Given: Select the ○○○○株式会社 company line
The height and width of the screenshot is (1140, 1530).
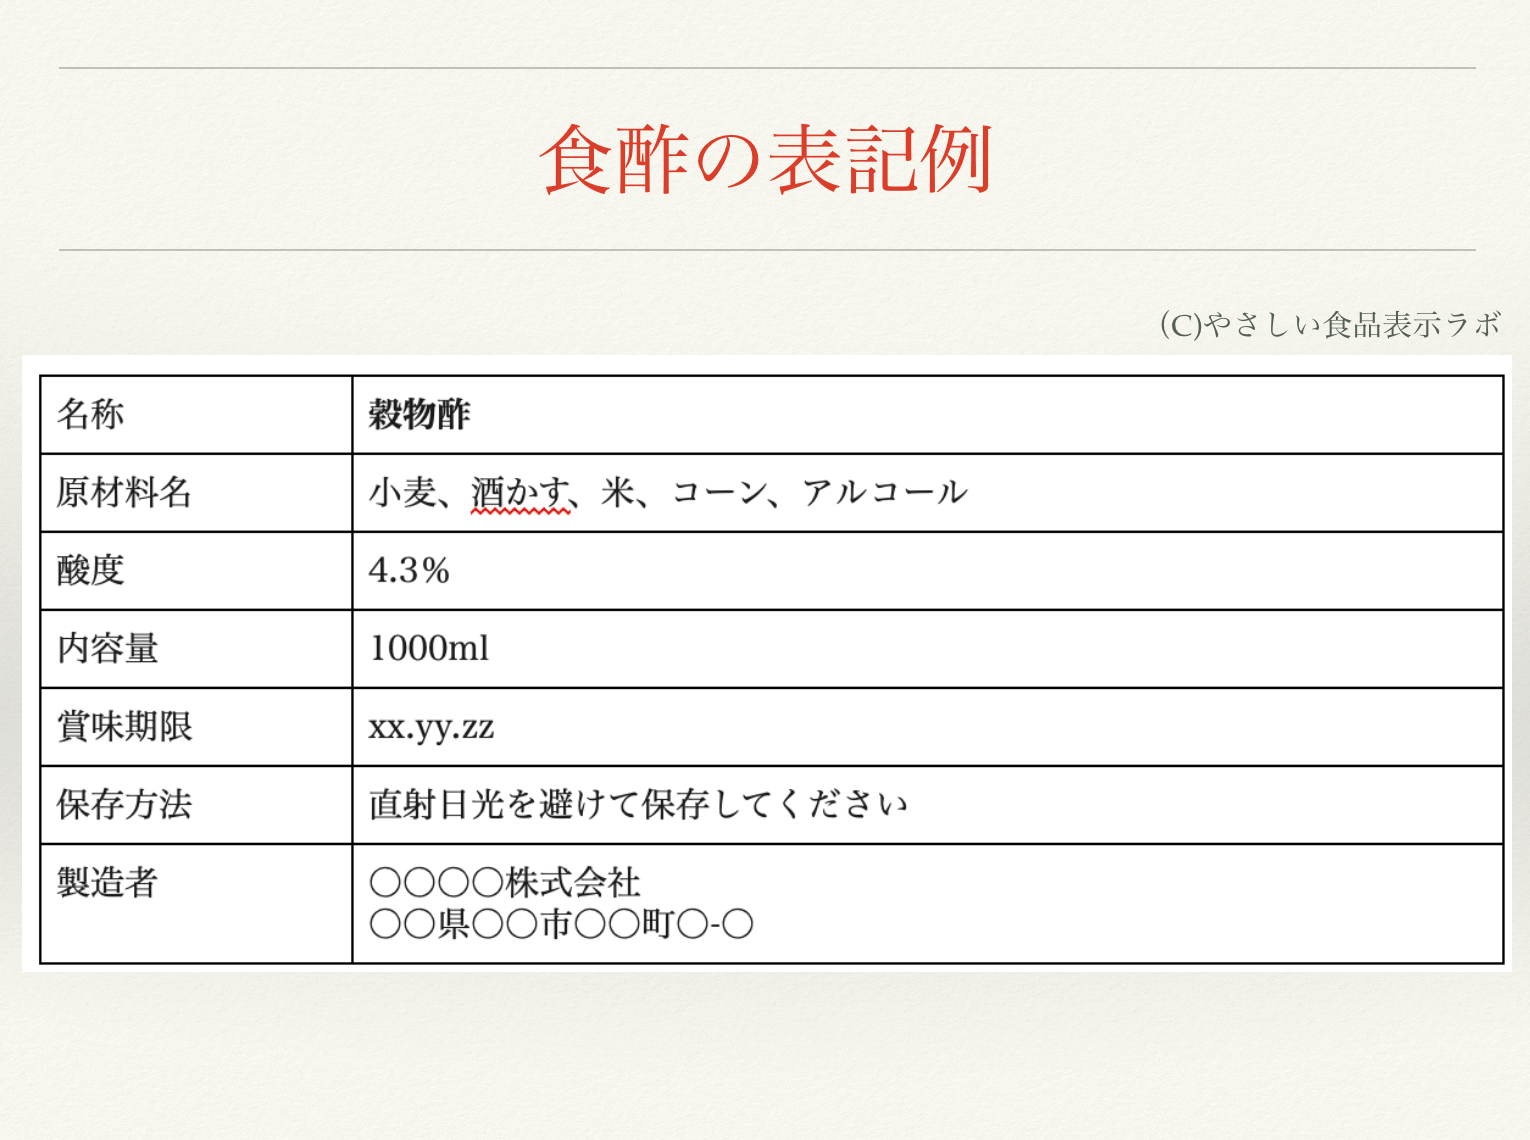Looking at the screenshot, I should tap(505, 883).
